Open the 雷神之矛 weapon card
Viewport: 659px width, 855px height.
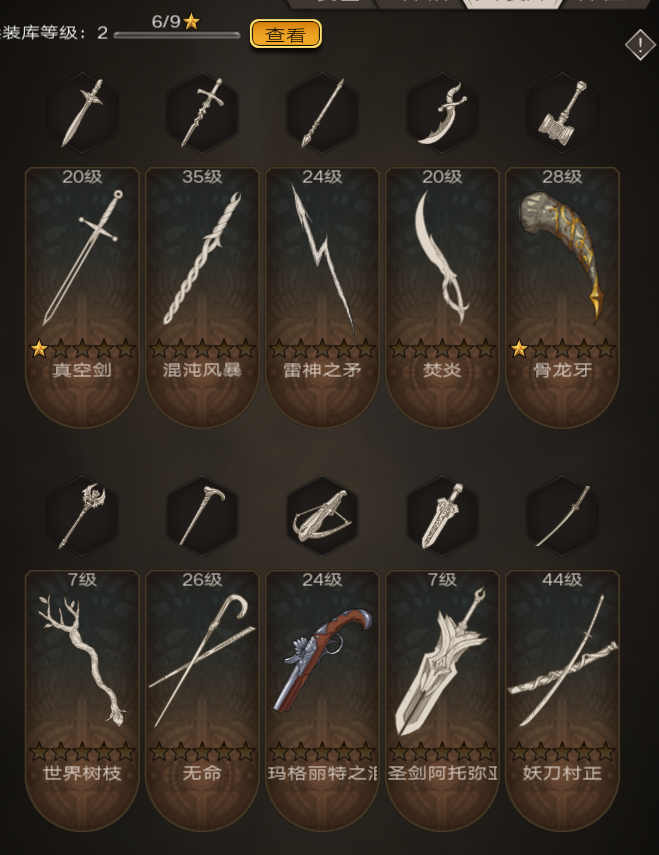point(322,298)
